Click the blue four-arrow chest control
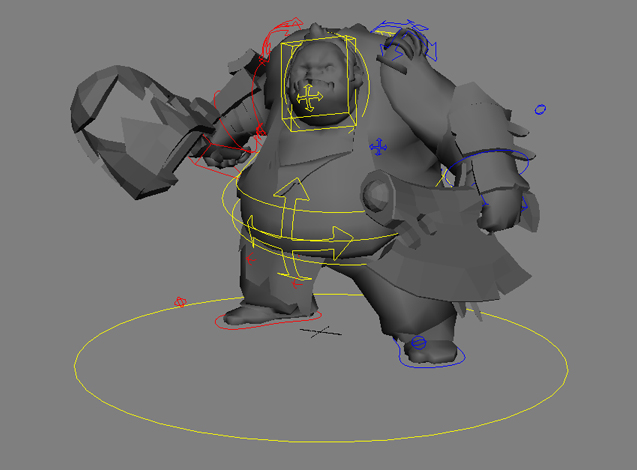The height and width of the screenshot is (470, 637). [379, 147]
